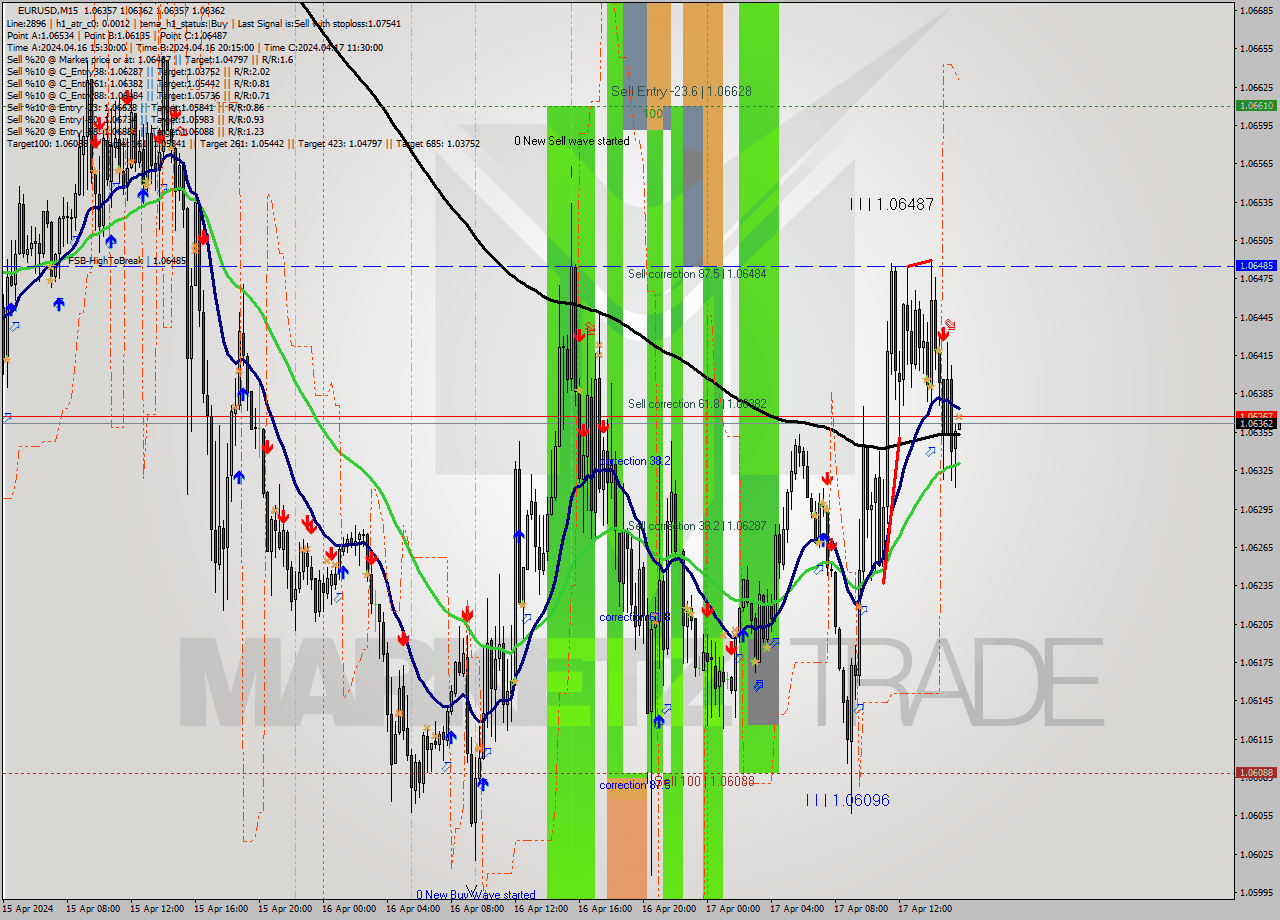Click the '15 Apr 2024' time axis label
This screenshot has height=920, width=1280.
tap(28, 909)
